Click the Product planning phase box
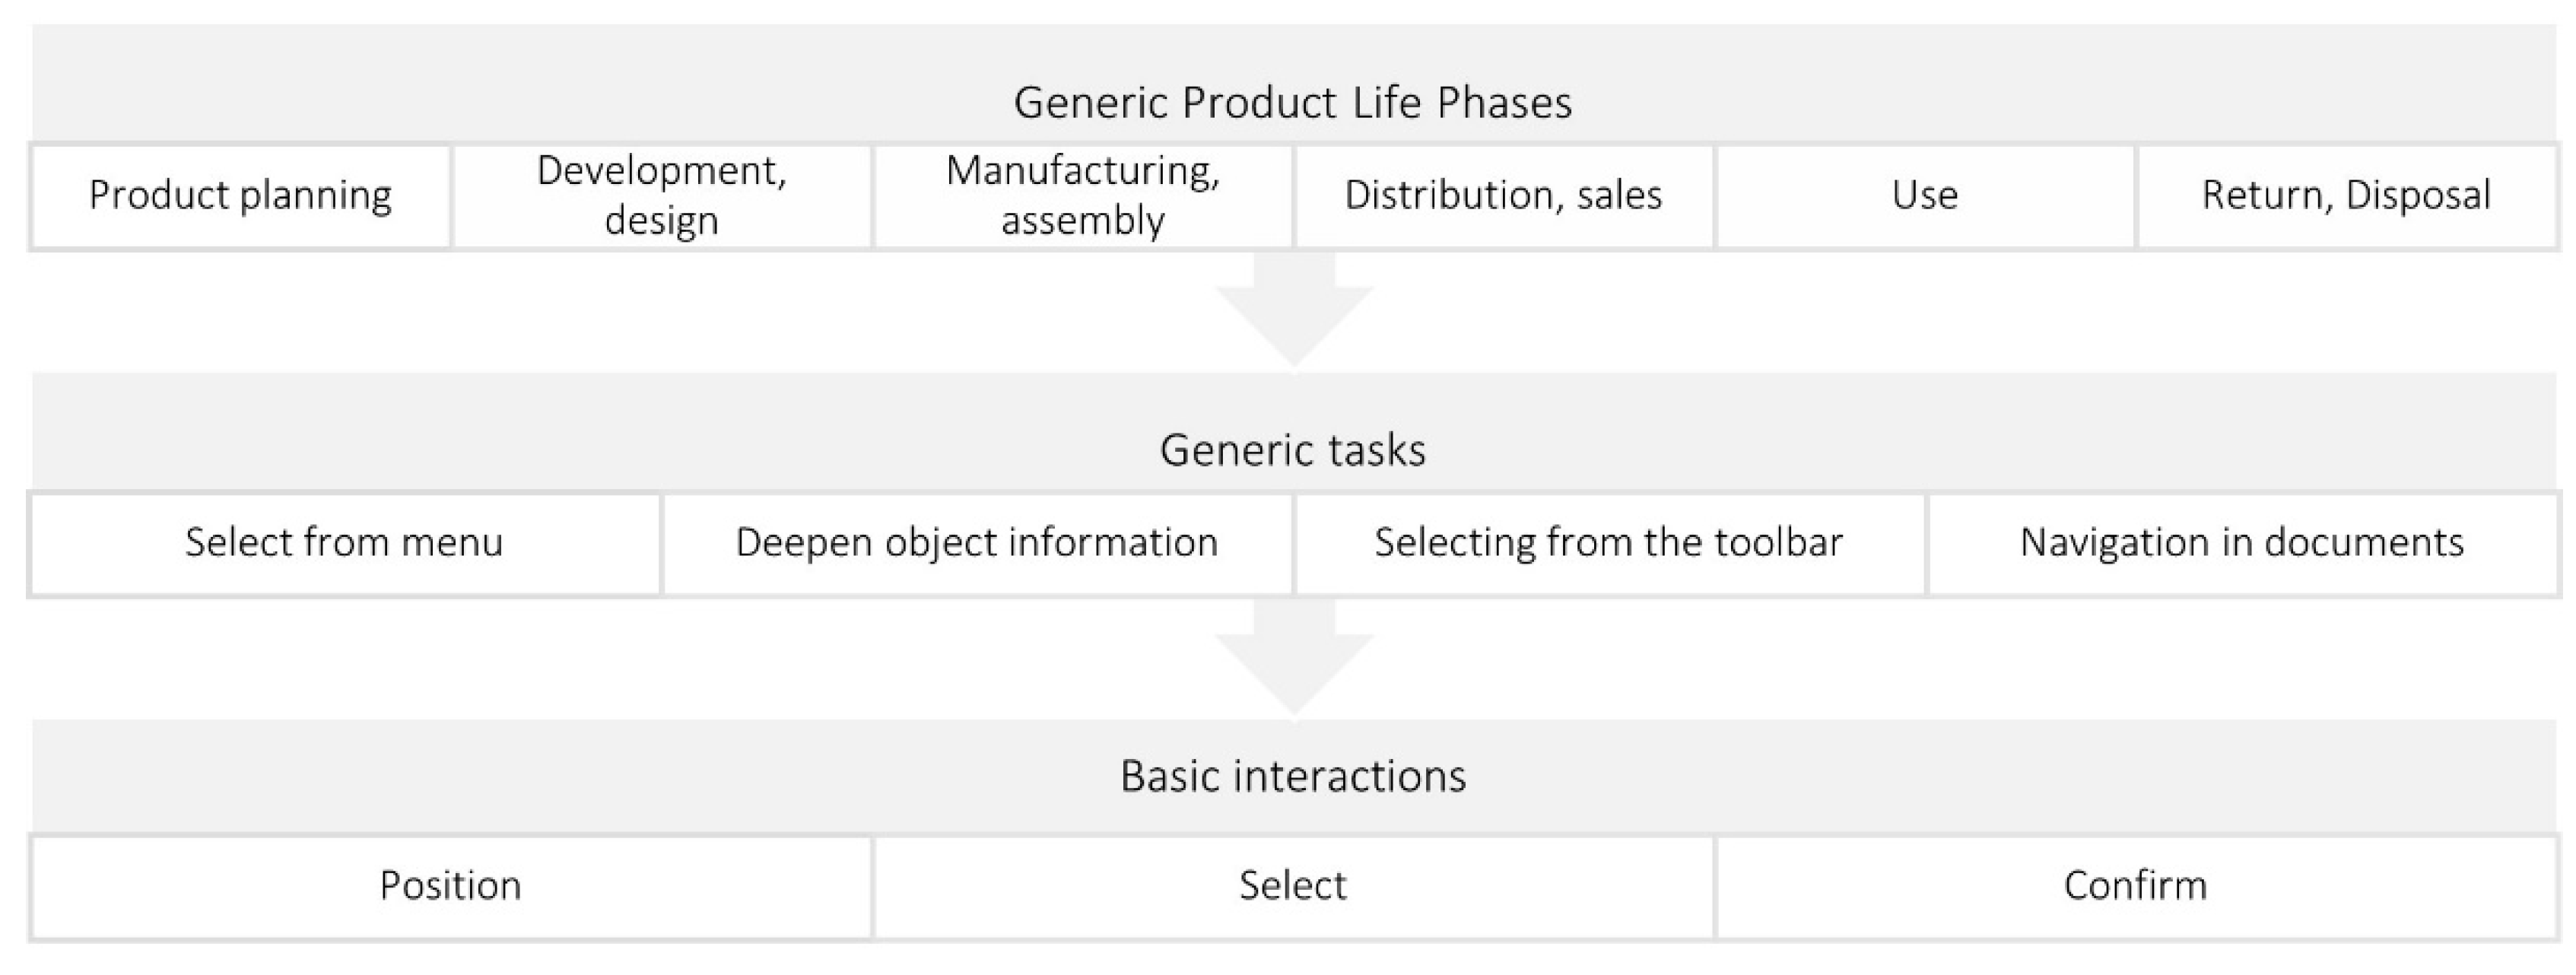 point(240,196)
